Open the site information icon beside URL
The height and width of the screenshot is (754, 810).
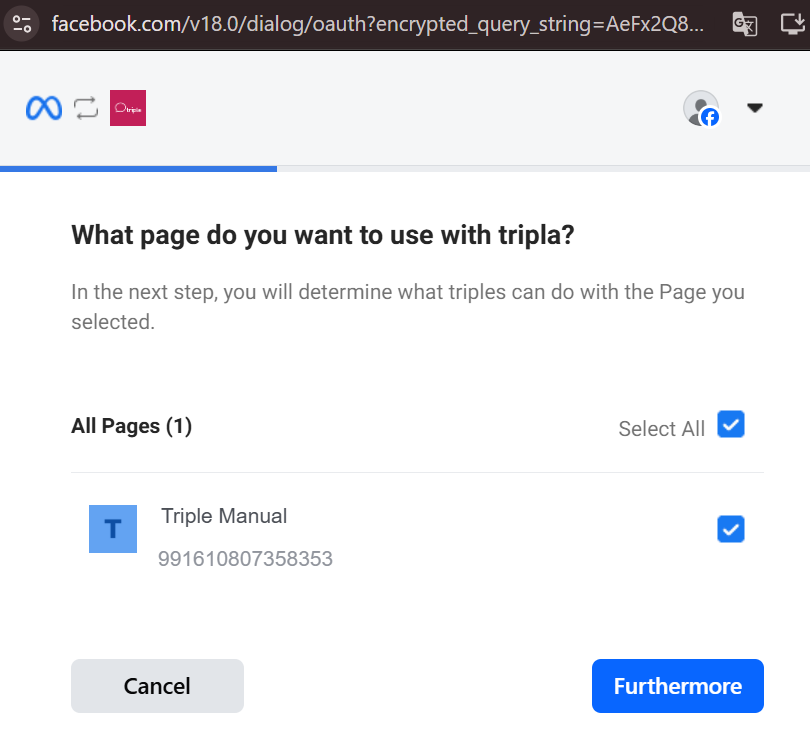click(x=22, y=24)
